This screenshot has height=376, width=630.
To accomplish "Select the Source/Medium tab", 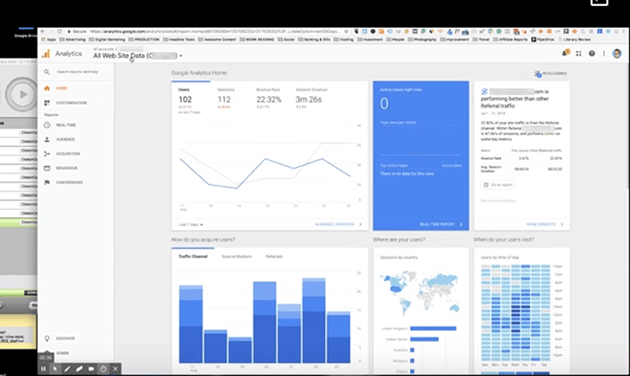I will (x=237, y=256).
